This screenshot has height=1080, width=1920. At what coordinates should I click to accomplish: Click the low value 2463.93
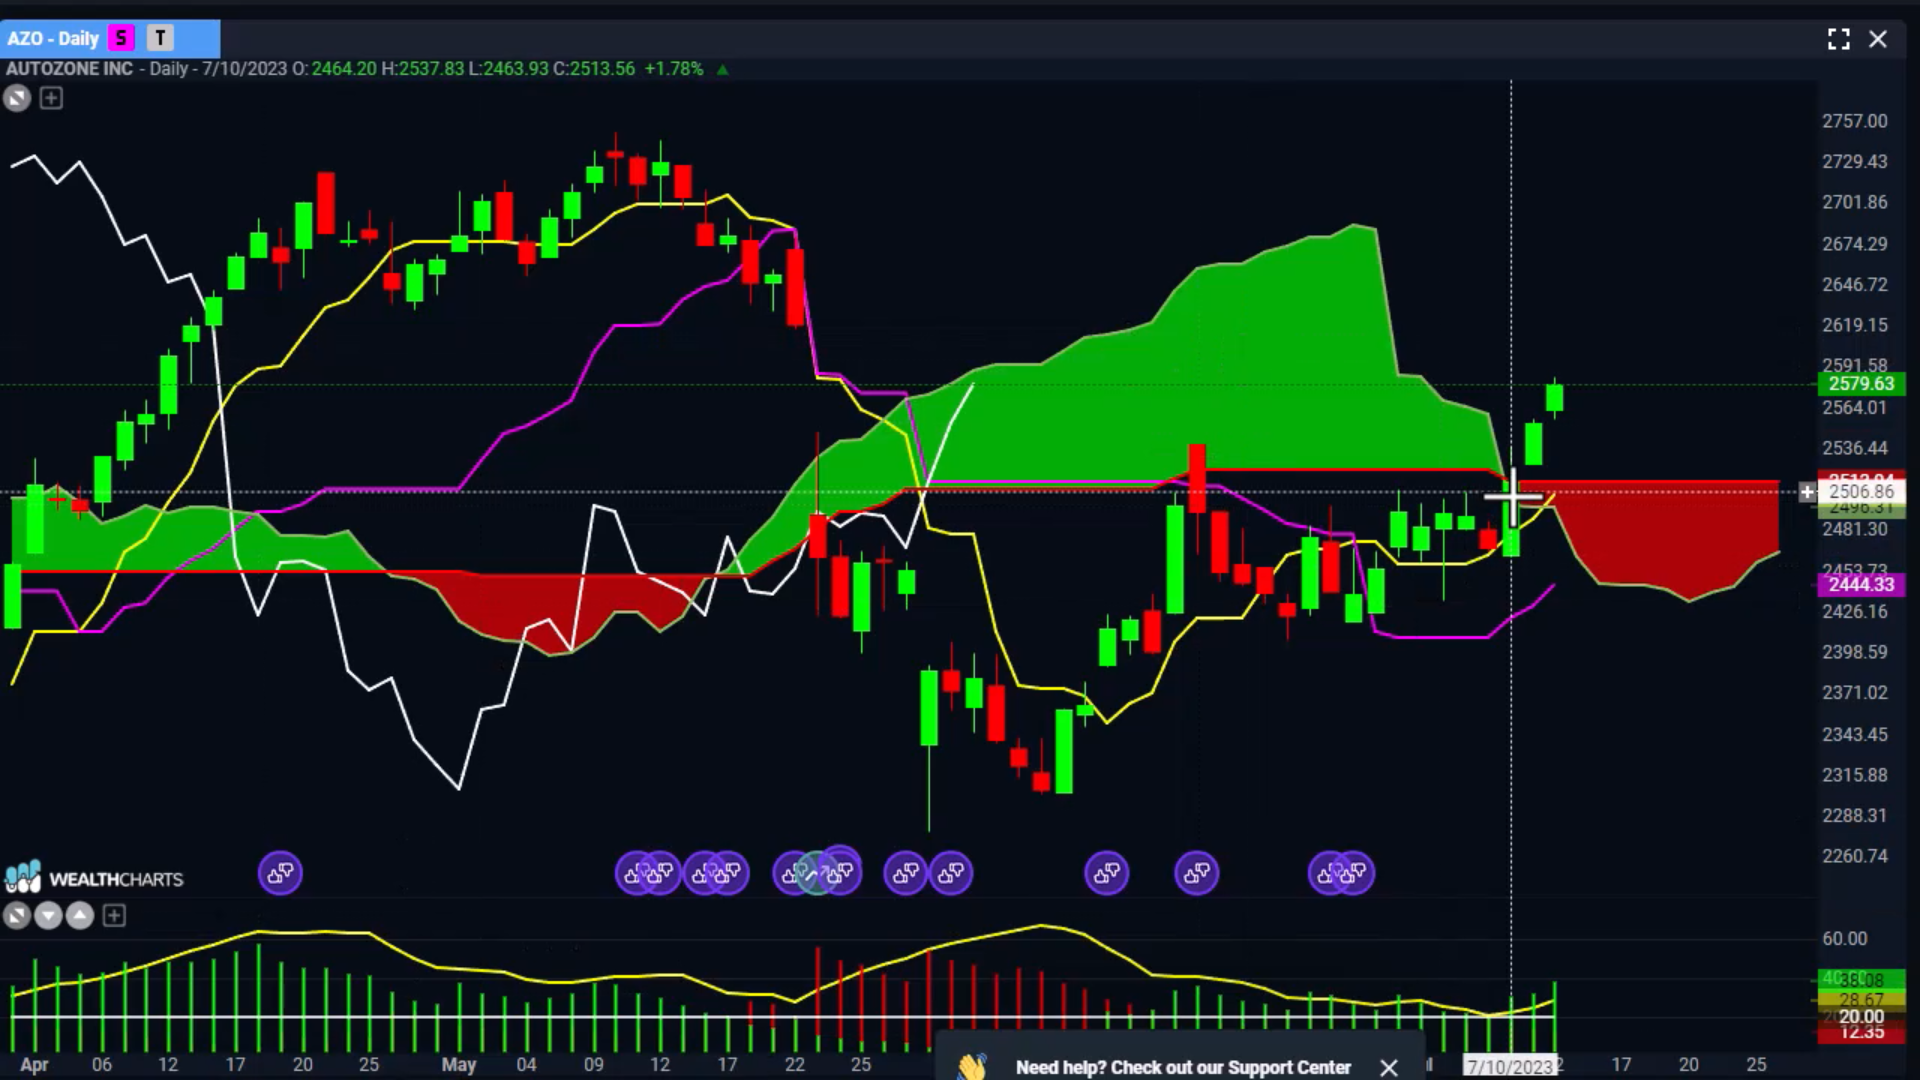tap(516, 68)
